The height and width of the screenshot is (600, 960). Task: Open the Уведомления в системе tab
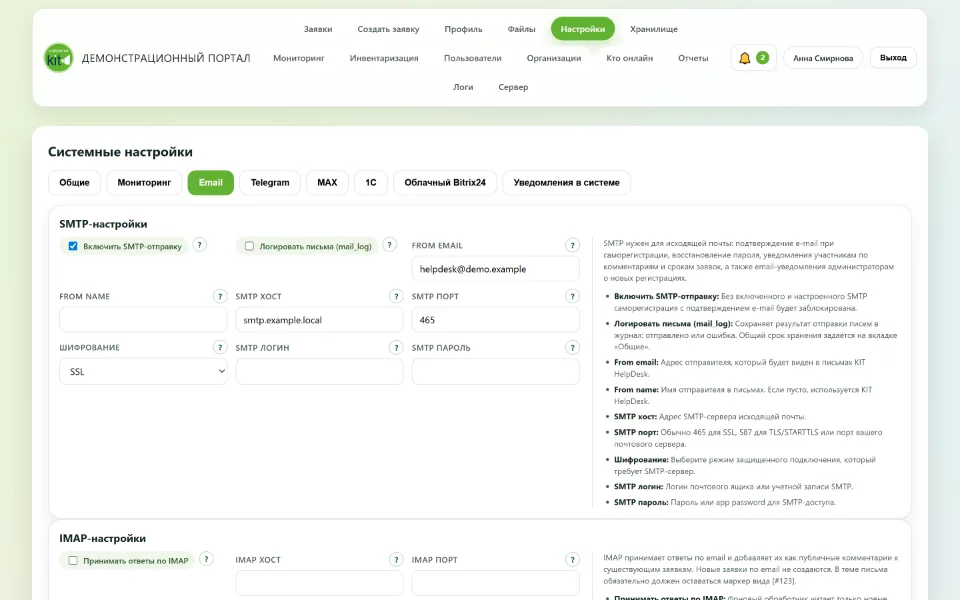566,182
